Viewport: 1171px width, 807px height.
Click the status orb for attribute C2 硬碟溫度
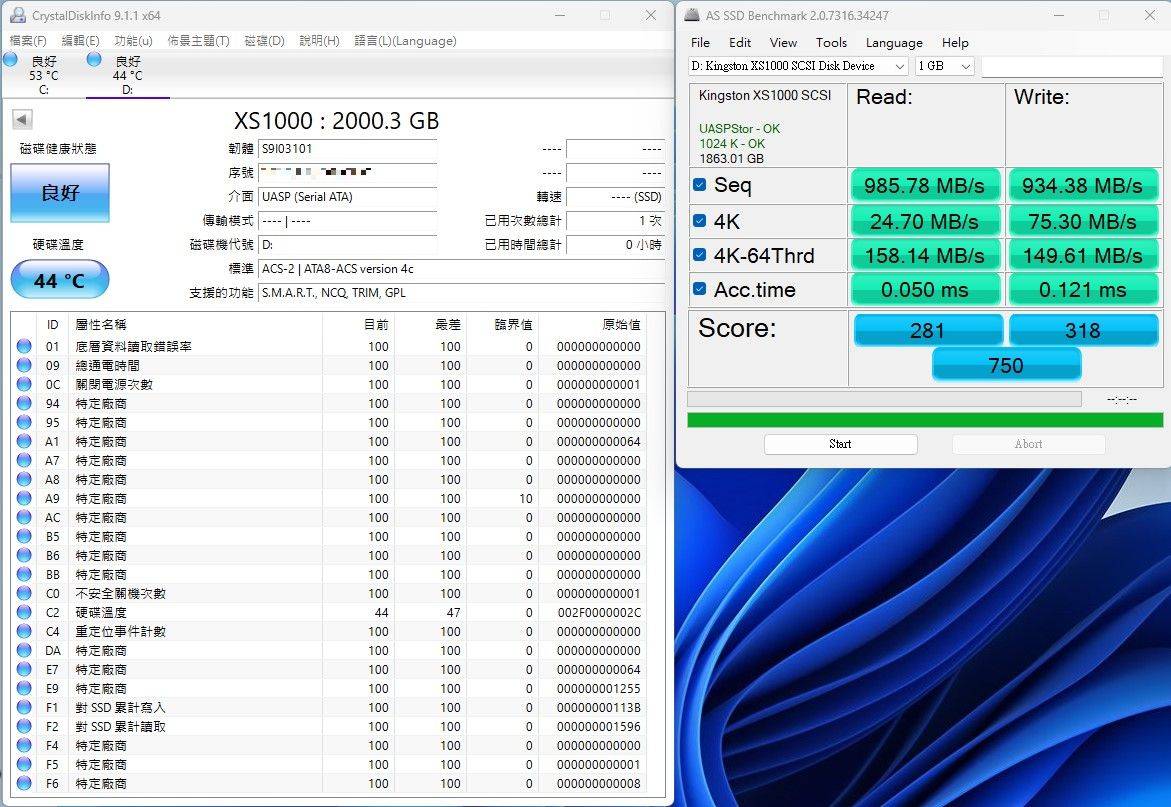(x=24, y=612)
